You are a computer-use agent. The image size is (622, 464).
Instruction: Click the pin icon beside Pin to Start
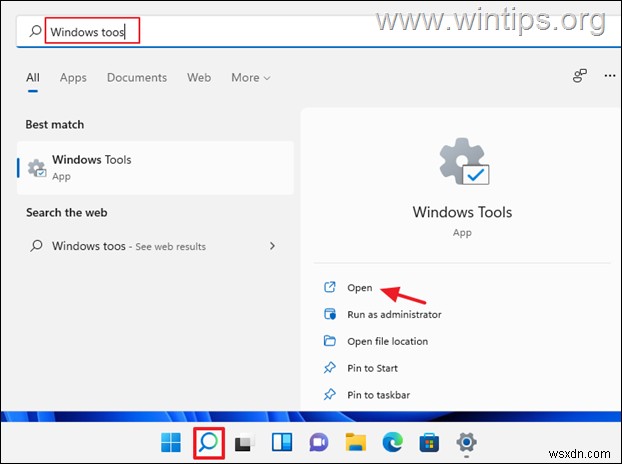click(x=330, y=368)
